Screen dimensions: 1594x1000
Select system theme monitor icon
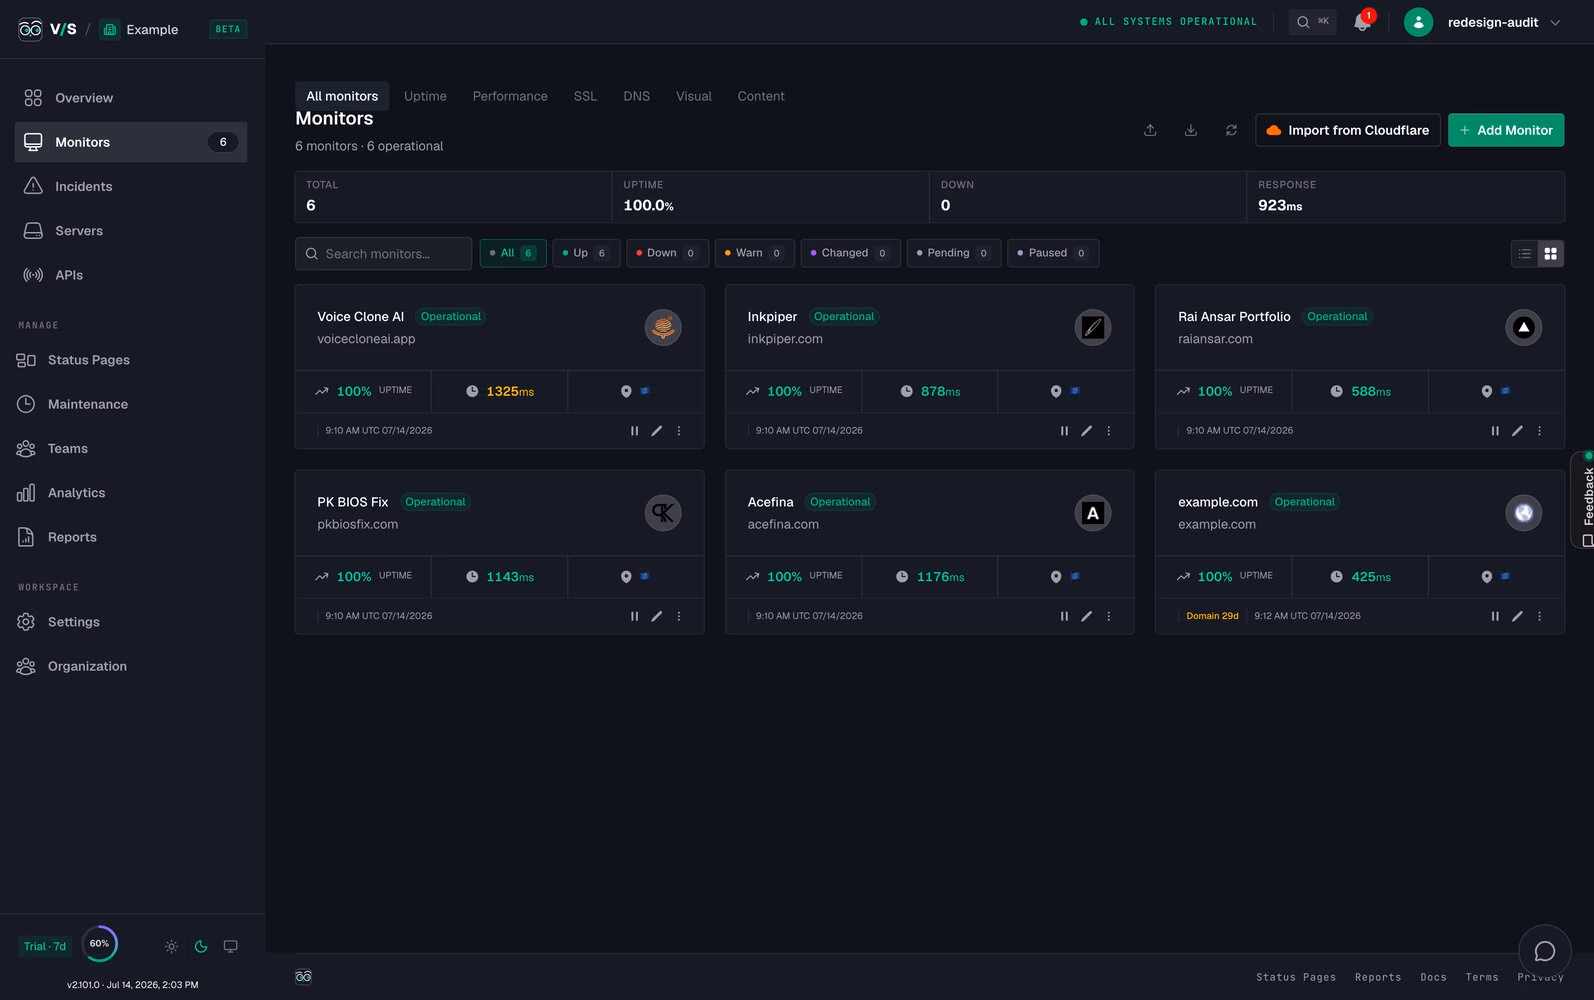[x=231, y=946]
